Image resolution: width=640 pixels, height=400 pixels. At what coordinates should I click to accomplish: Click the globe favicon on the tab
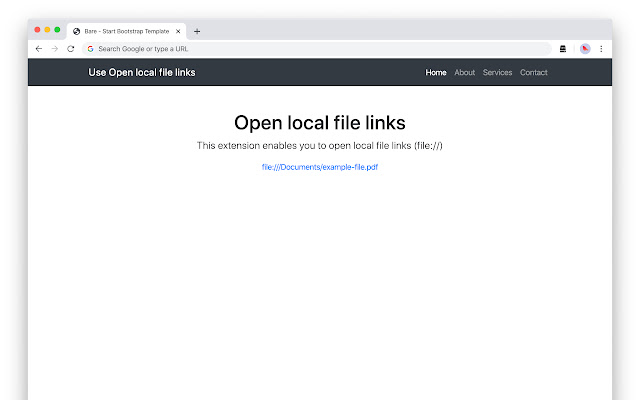pyautogui.click(x=76, y=31)
